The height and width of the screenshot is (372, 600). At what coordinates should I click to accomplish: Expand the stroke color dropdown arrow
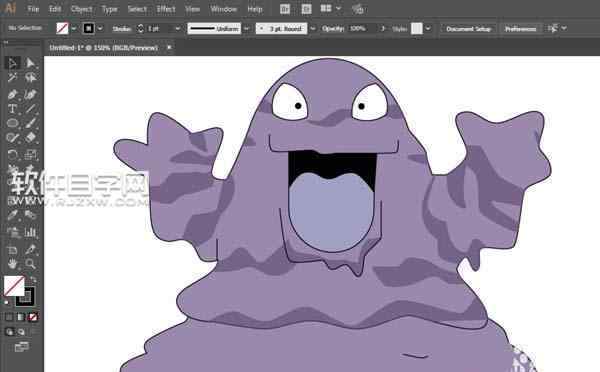pyautogui.click(x=100, y=28)
